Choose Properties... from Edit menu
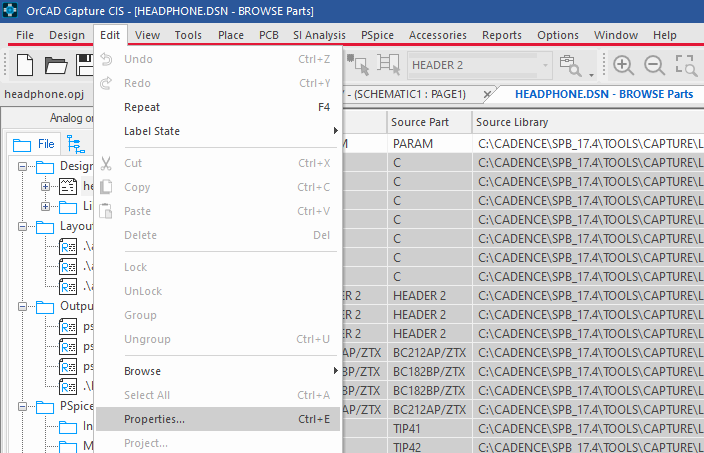The width and height of the screenshot is (704, 453). pos(218,419)
